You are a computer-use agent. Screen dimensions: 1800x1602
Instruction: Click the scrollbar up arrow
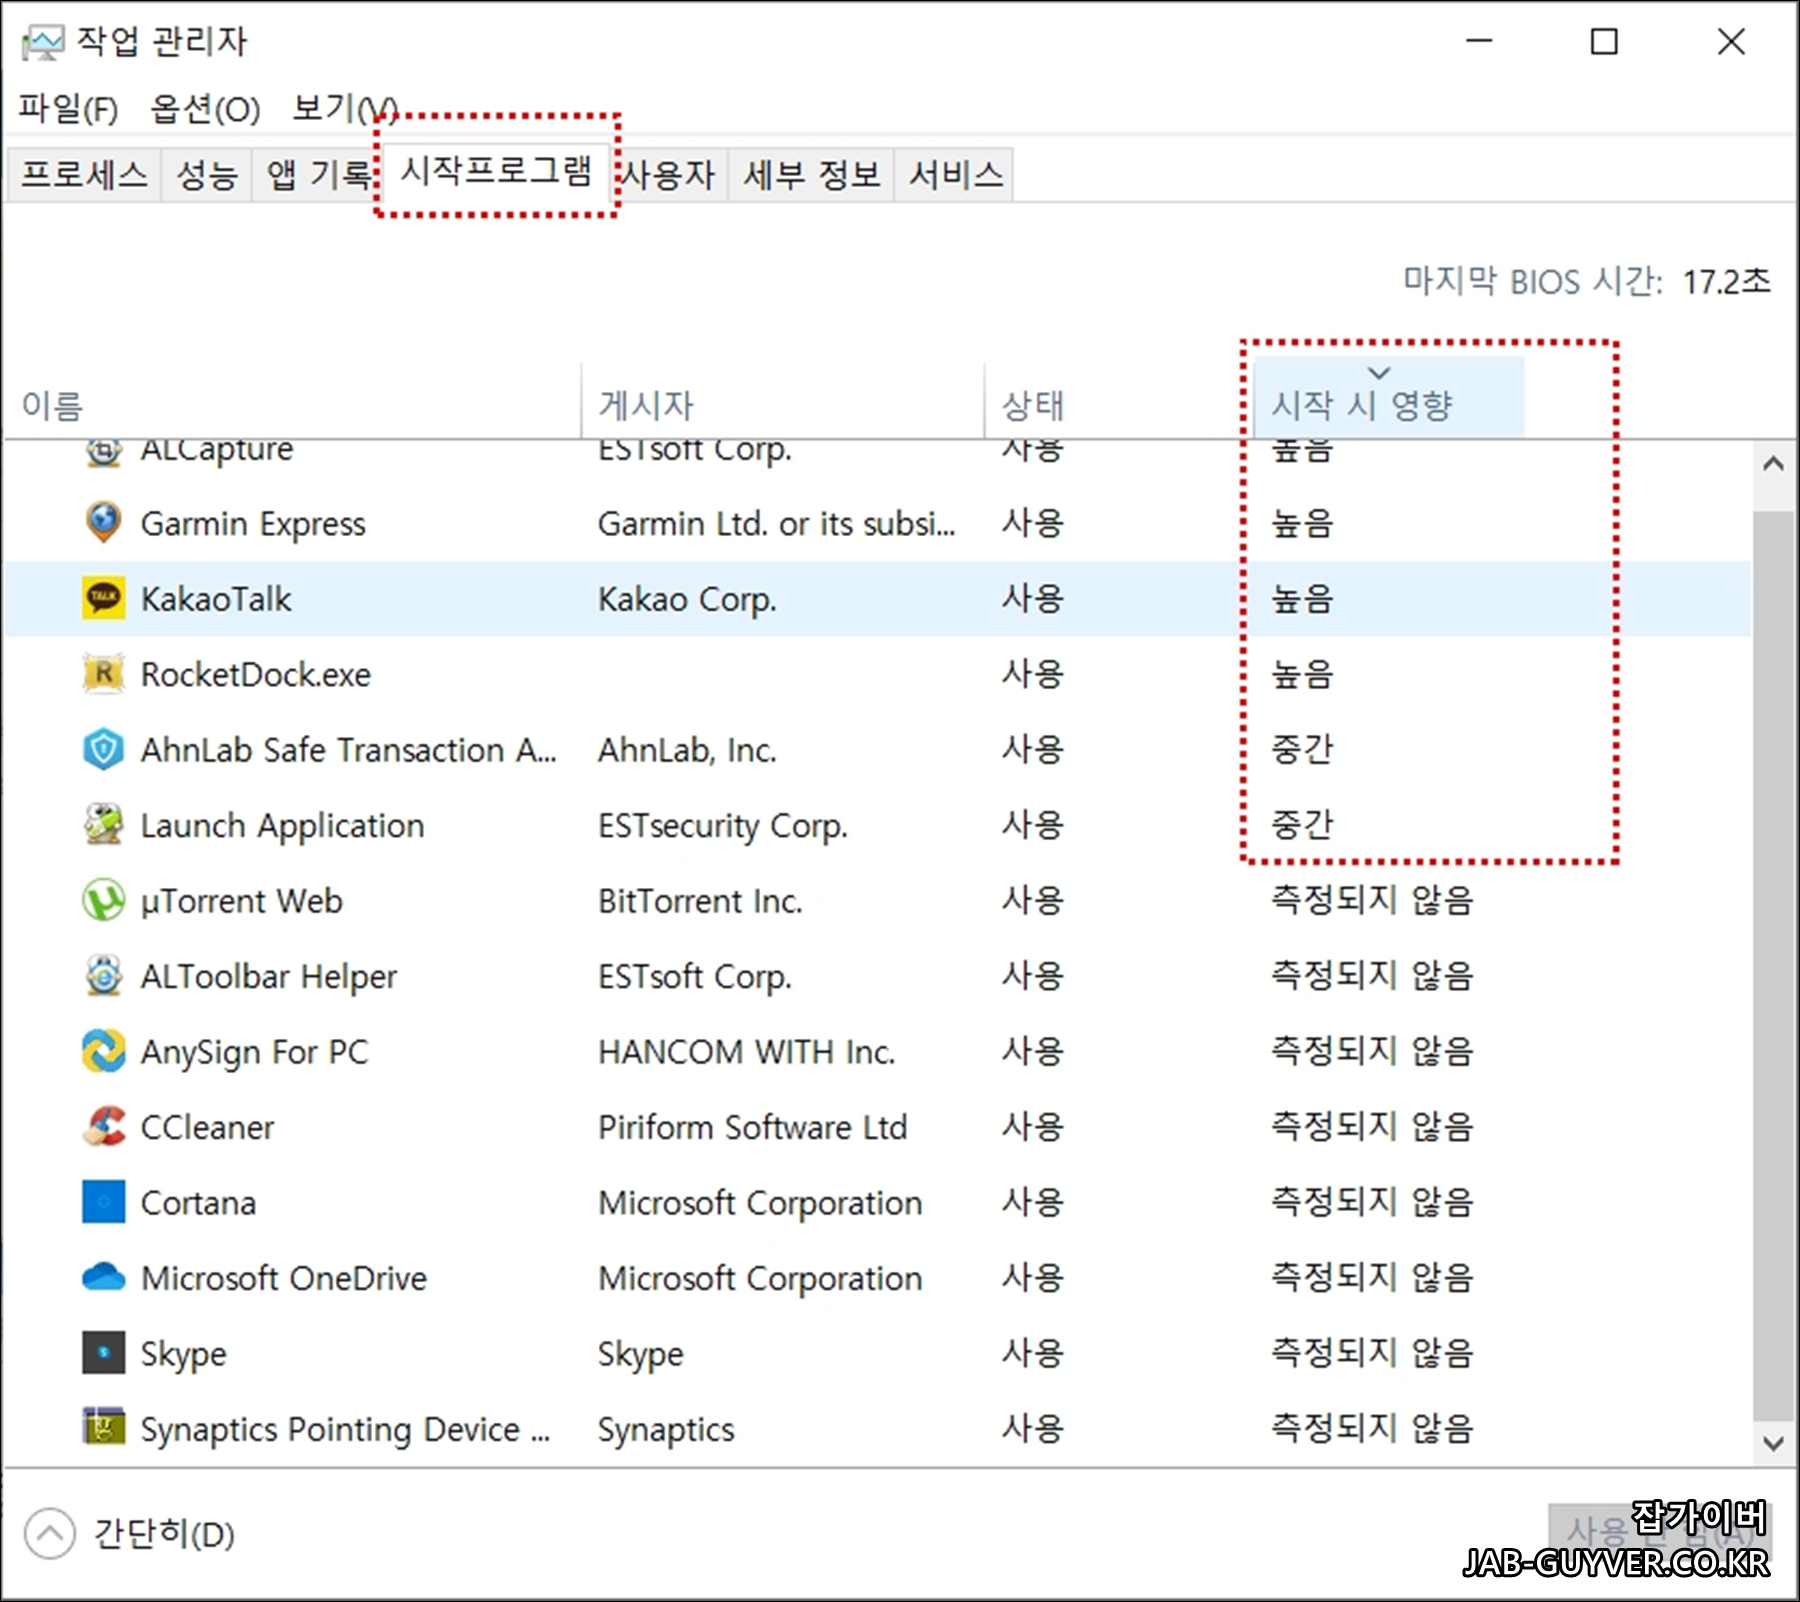click(1774, 464)
